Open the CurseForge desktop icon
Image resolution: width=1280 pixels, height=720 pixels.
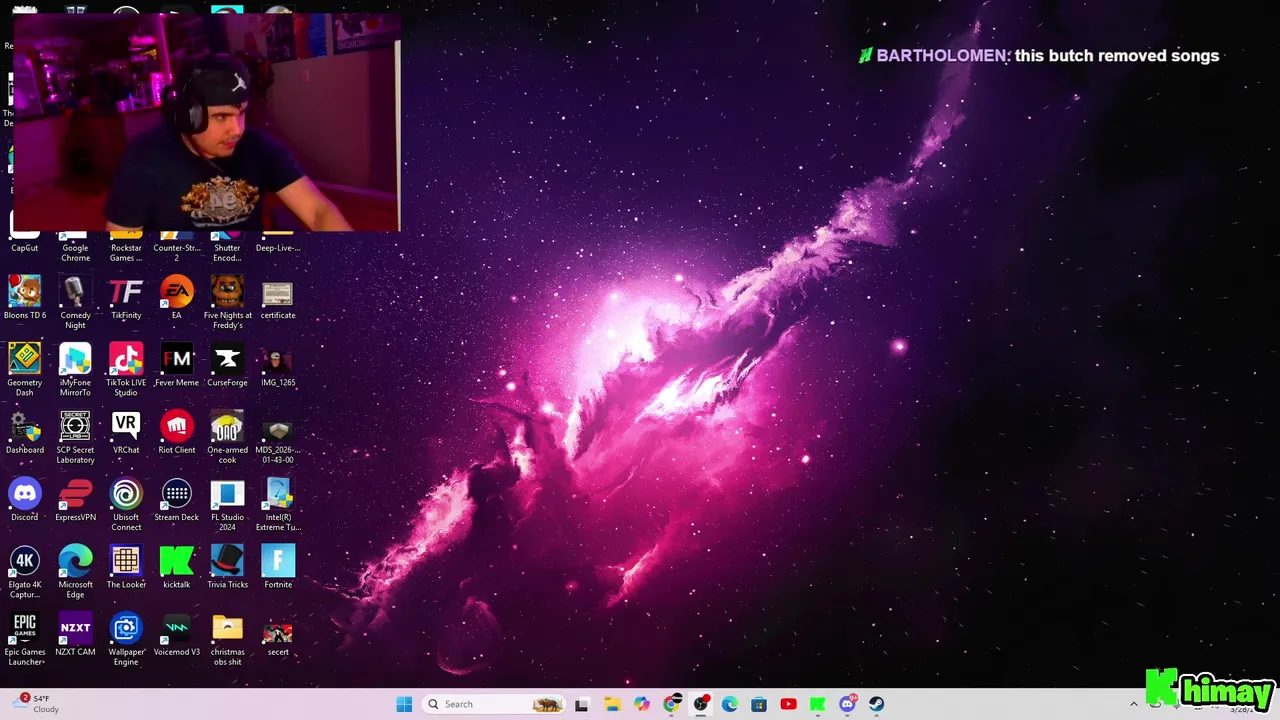point(227,365)
